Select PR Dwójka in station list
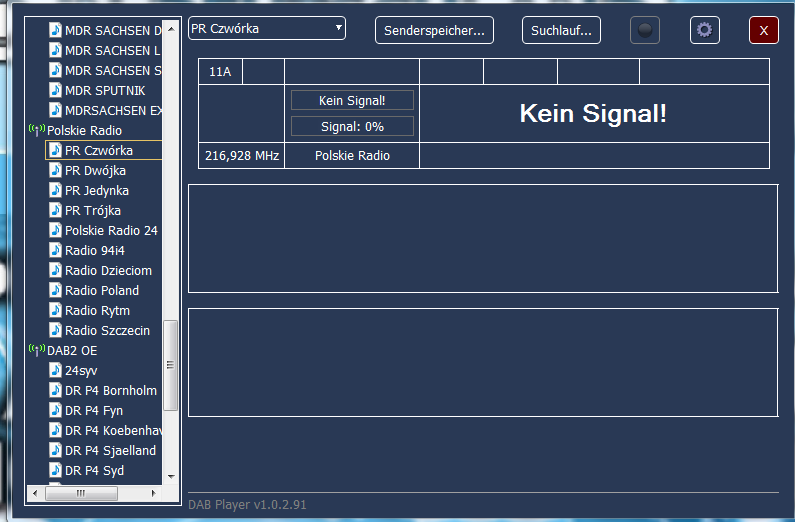 pos(95,171)
